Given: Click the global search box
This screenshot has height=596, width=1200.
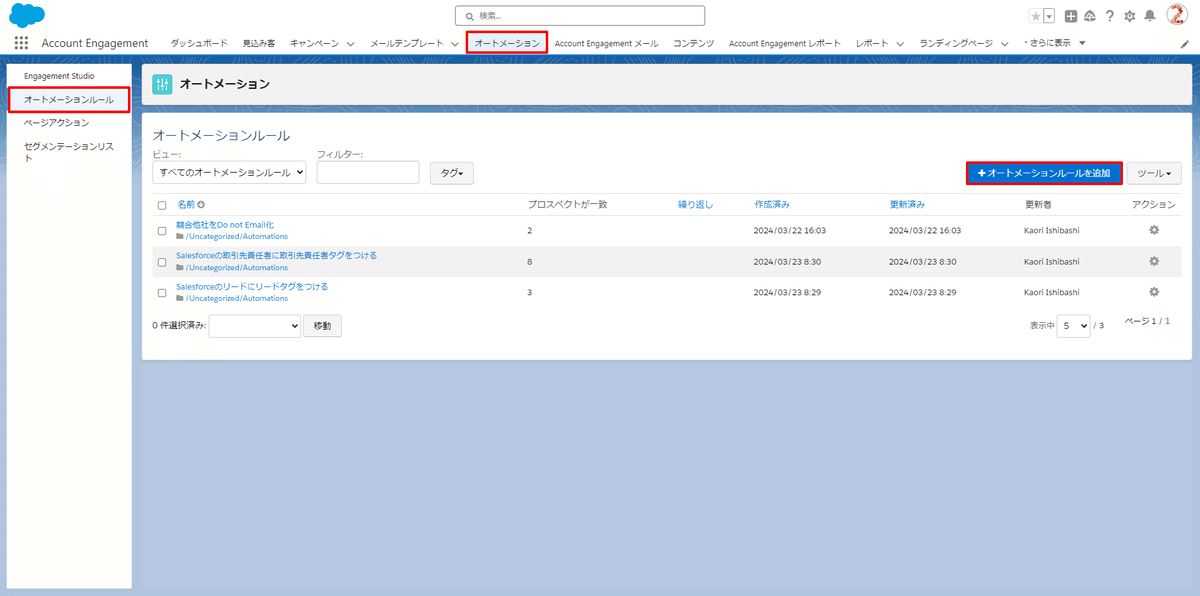Looking at the screenshot, I should 580,16.
